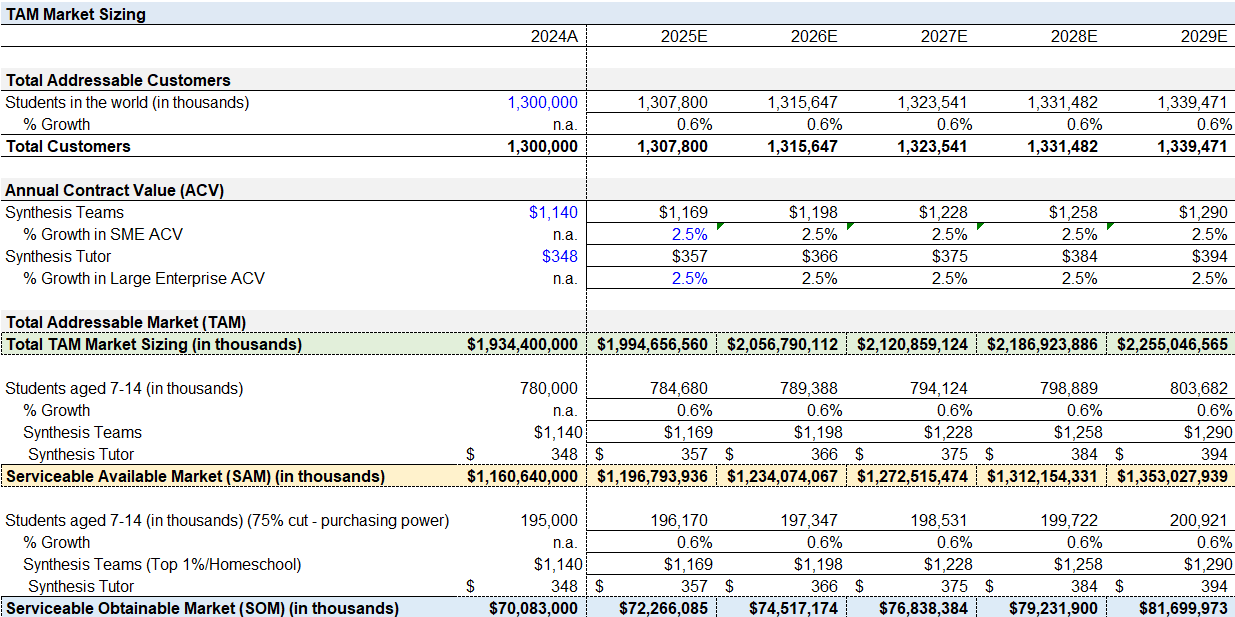1235x617 pixels.
Task: Select the blue $348 Synthesis Tutor input
Action: 560,256
